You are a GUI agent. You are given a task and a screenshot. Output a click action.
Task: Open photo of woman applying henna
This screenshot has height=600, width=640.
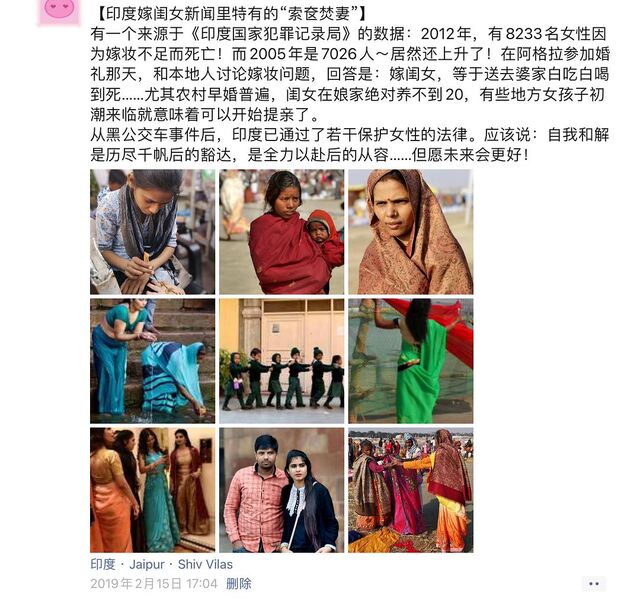(153, 232)
